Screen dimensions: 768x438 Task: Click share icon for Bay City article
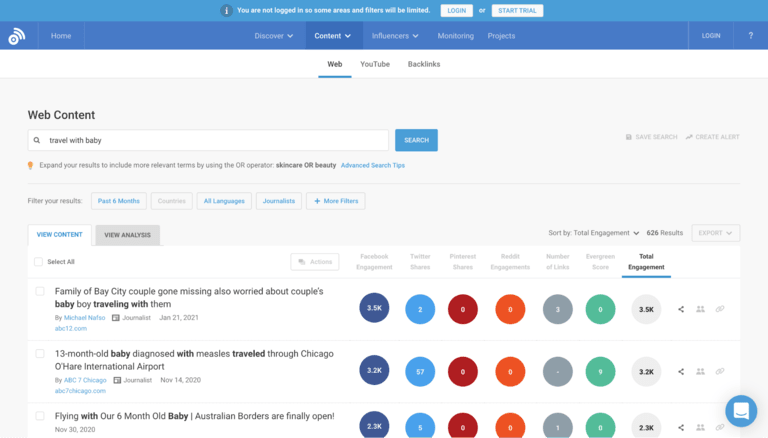point(681,309)
